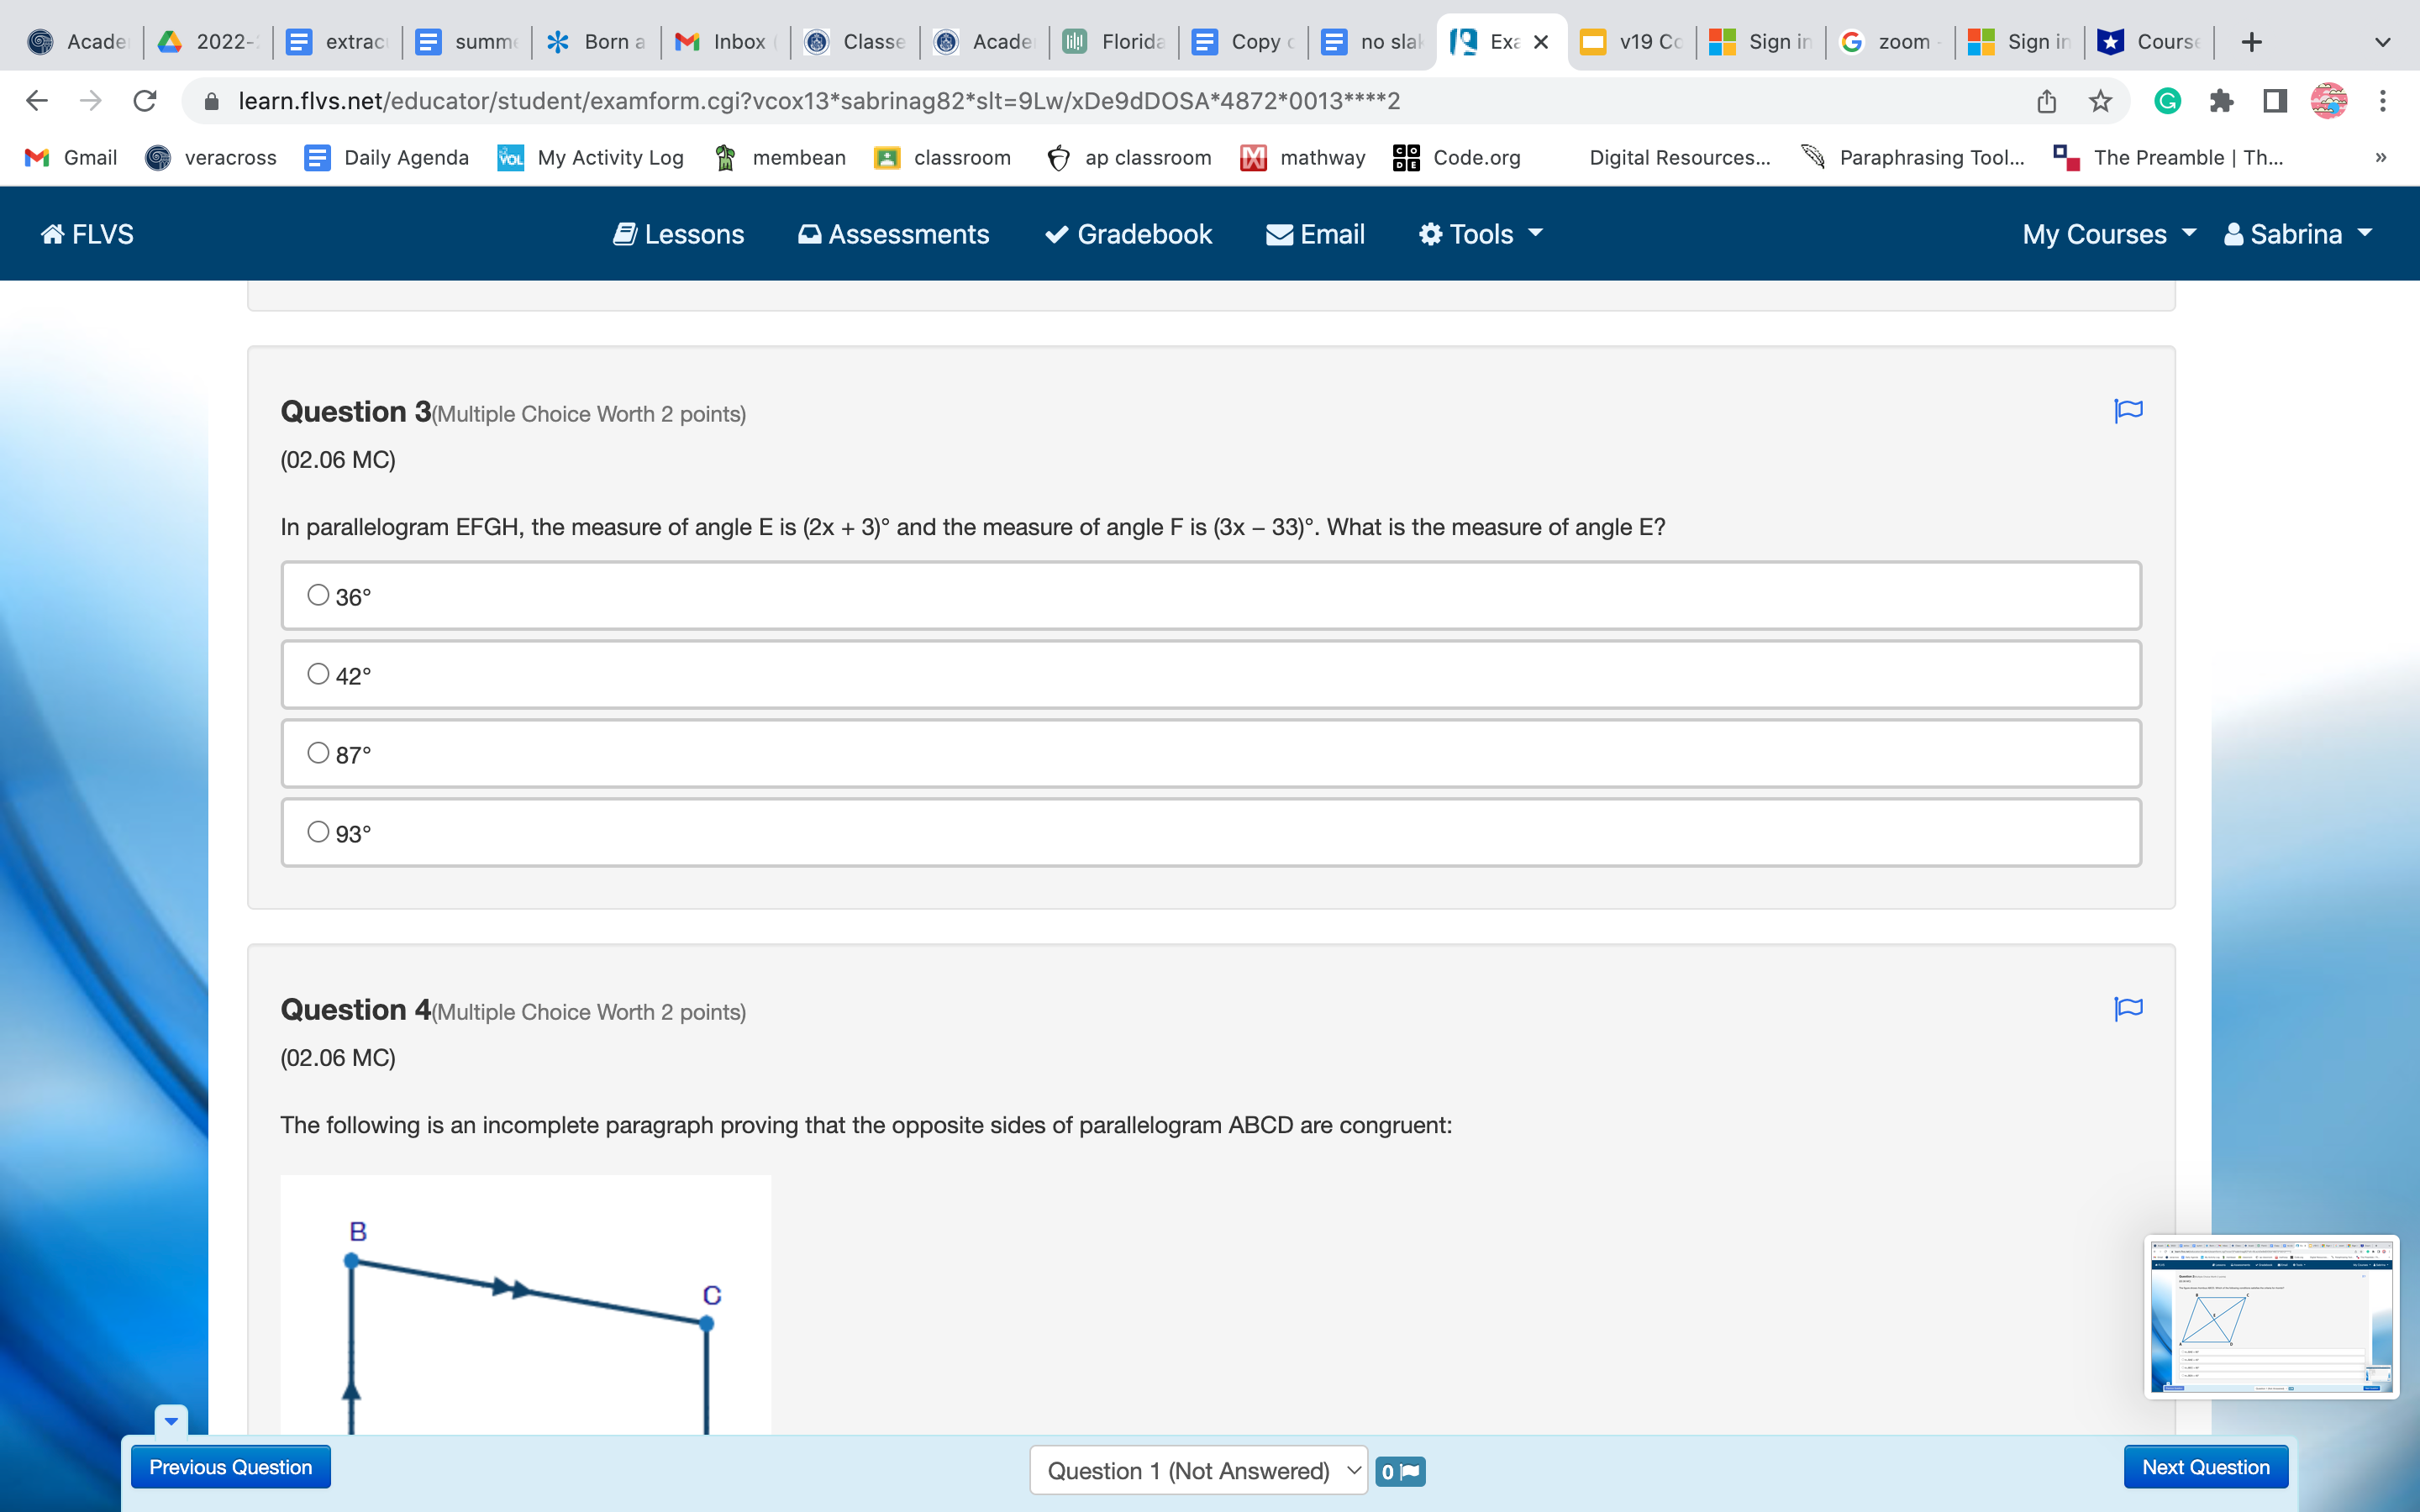Open the Gradebook tab
Image resolution: width=2420 pixels, height=1512 pixels.
1129,234
